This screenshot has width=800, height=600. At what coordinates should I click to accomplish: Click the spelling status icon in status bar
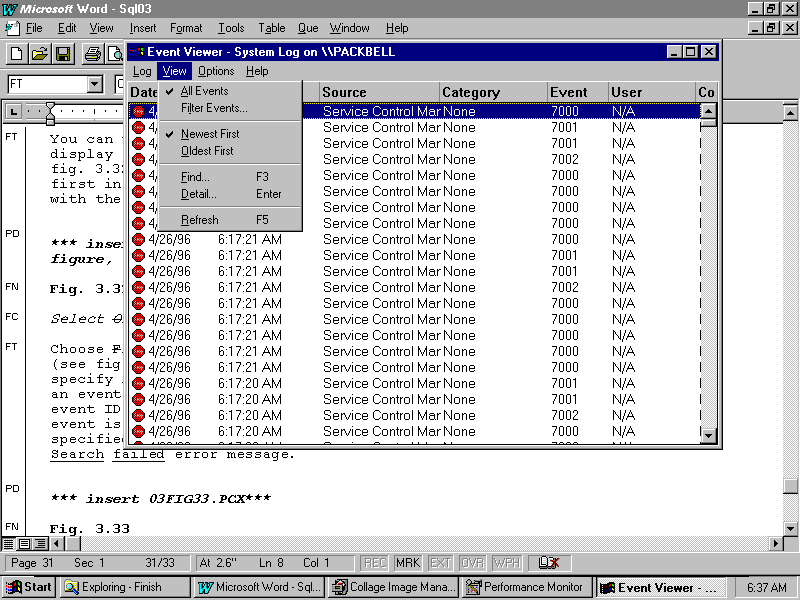coord(548,563)
